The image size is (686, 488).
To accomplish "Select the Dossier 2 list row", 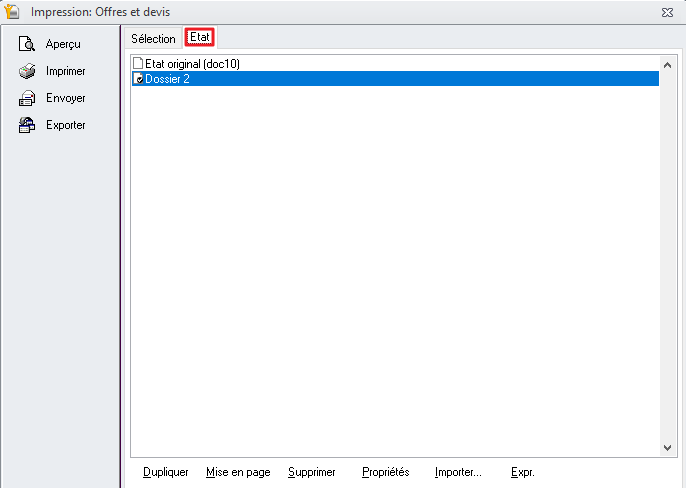I will 400,79.
